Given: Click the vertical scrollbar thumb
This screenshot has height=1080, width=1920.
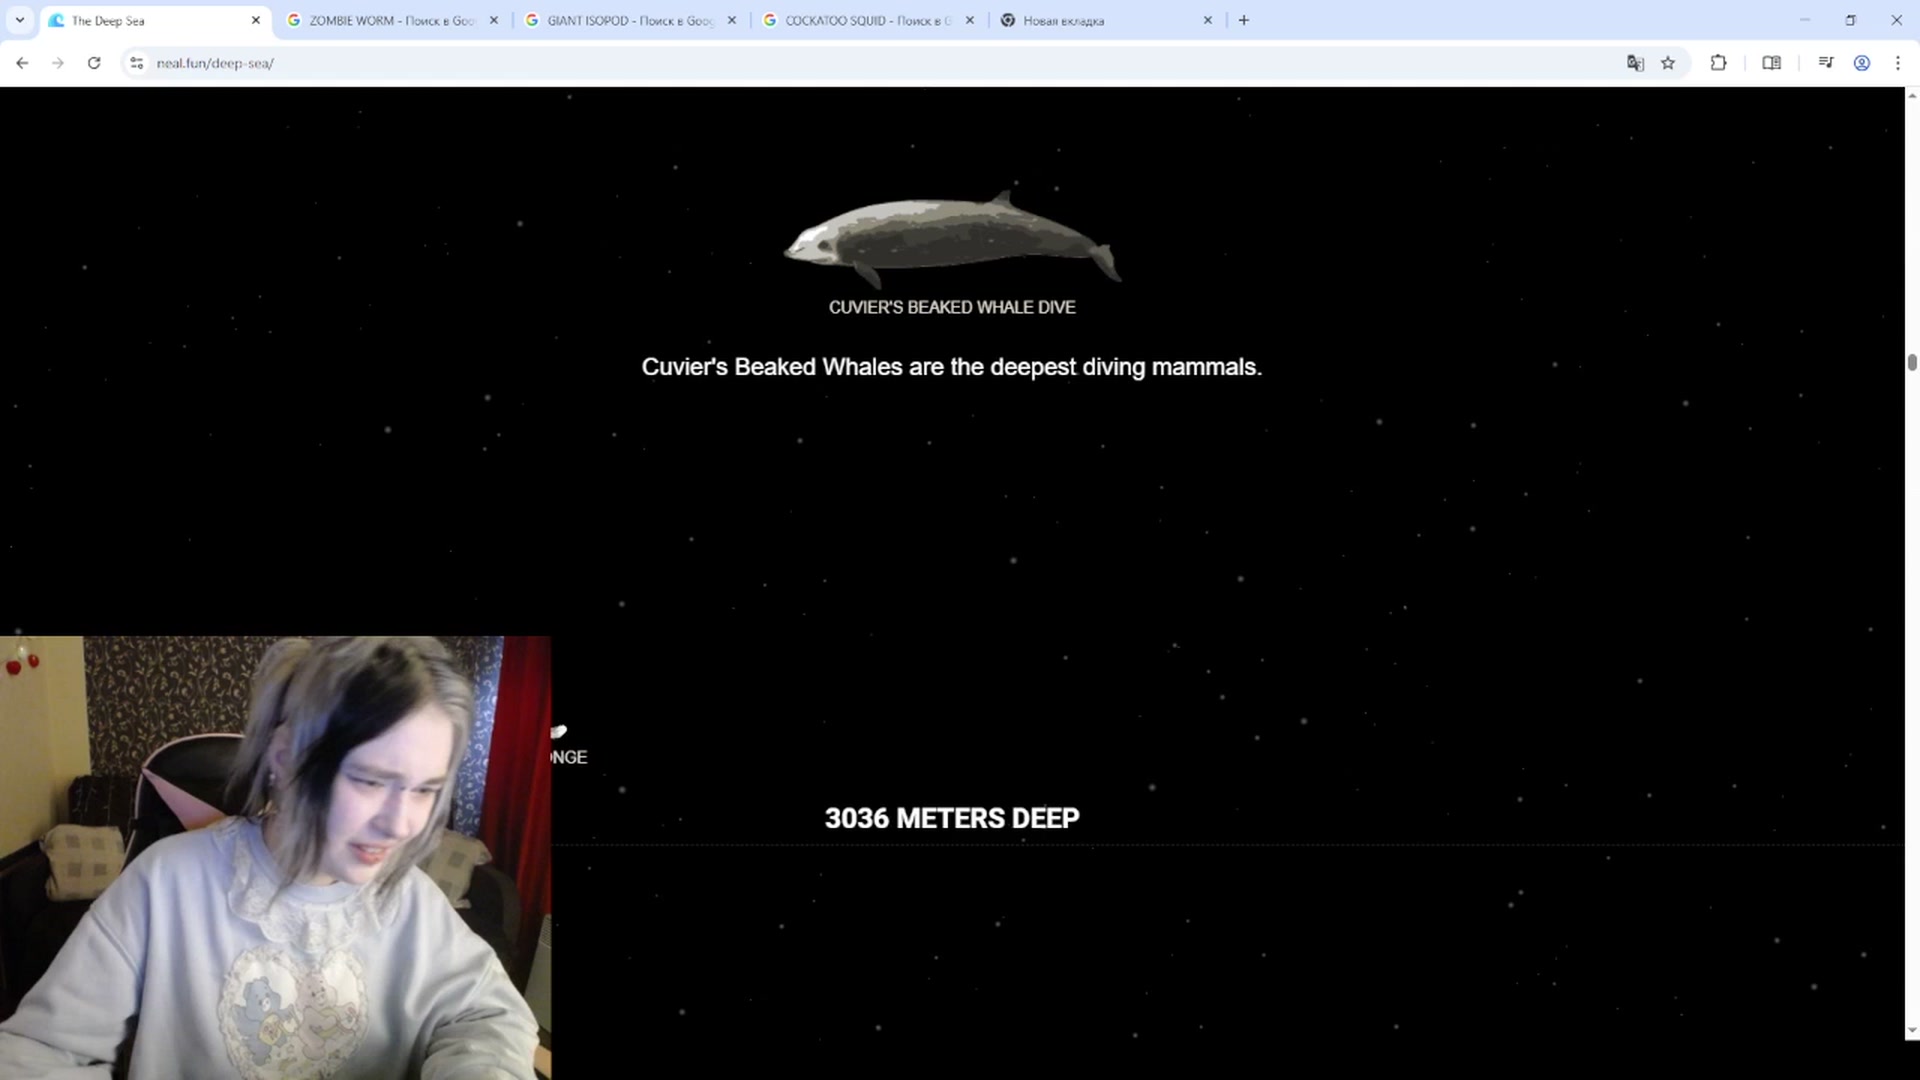Looking at the screenshot, I should tap(1912, 362).
